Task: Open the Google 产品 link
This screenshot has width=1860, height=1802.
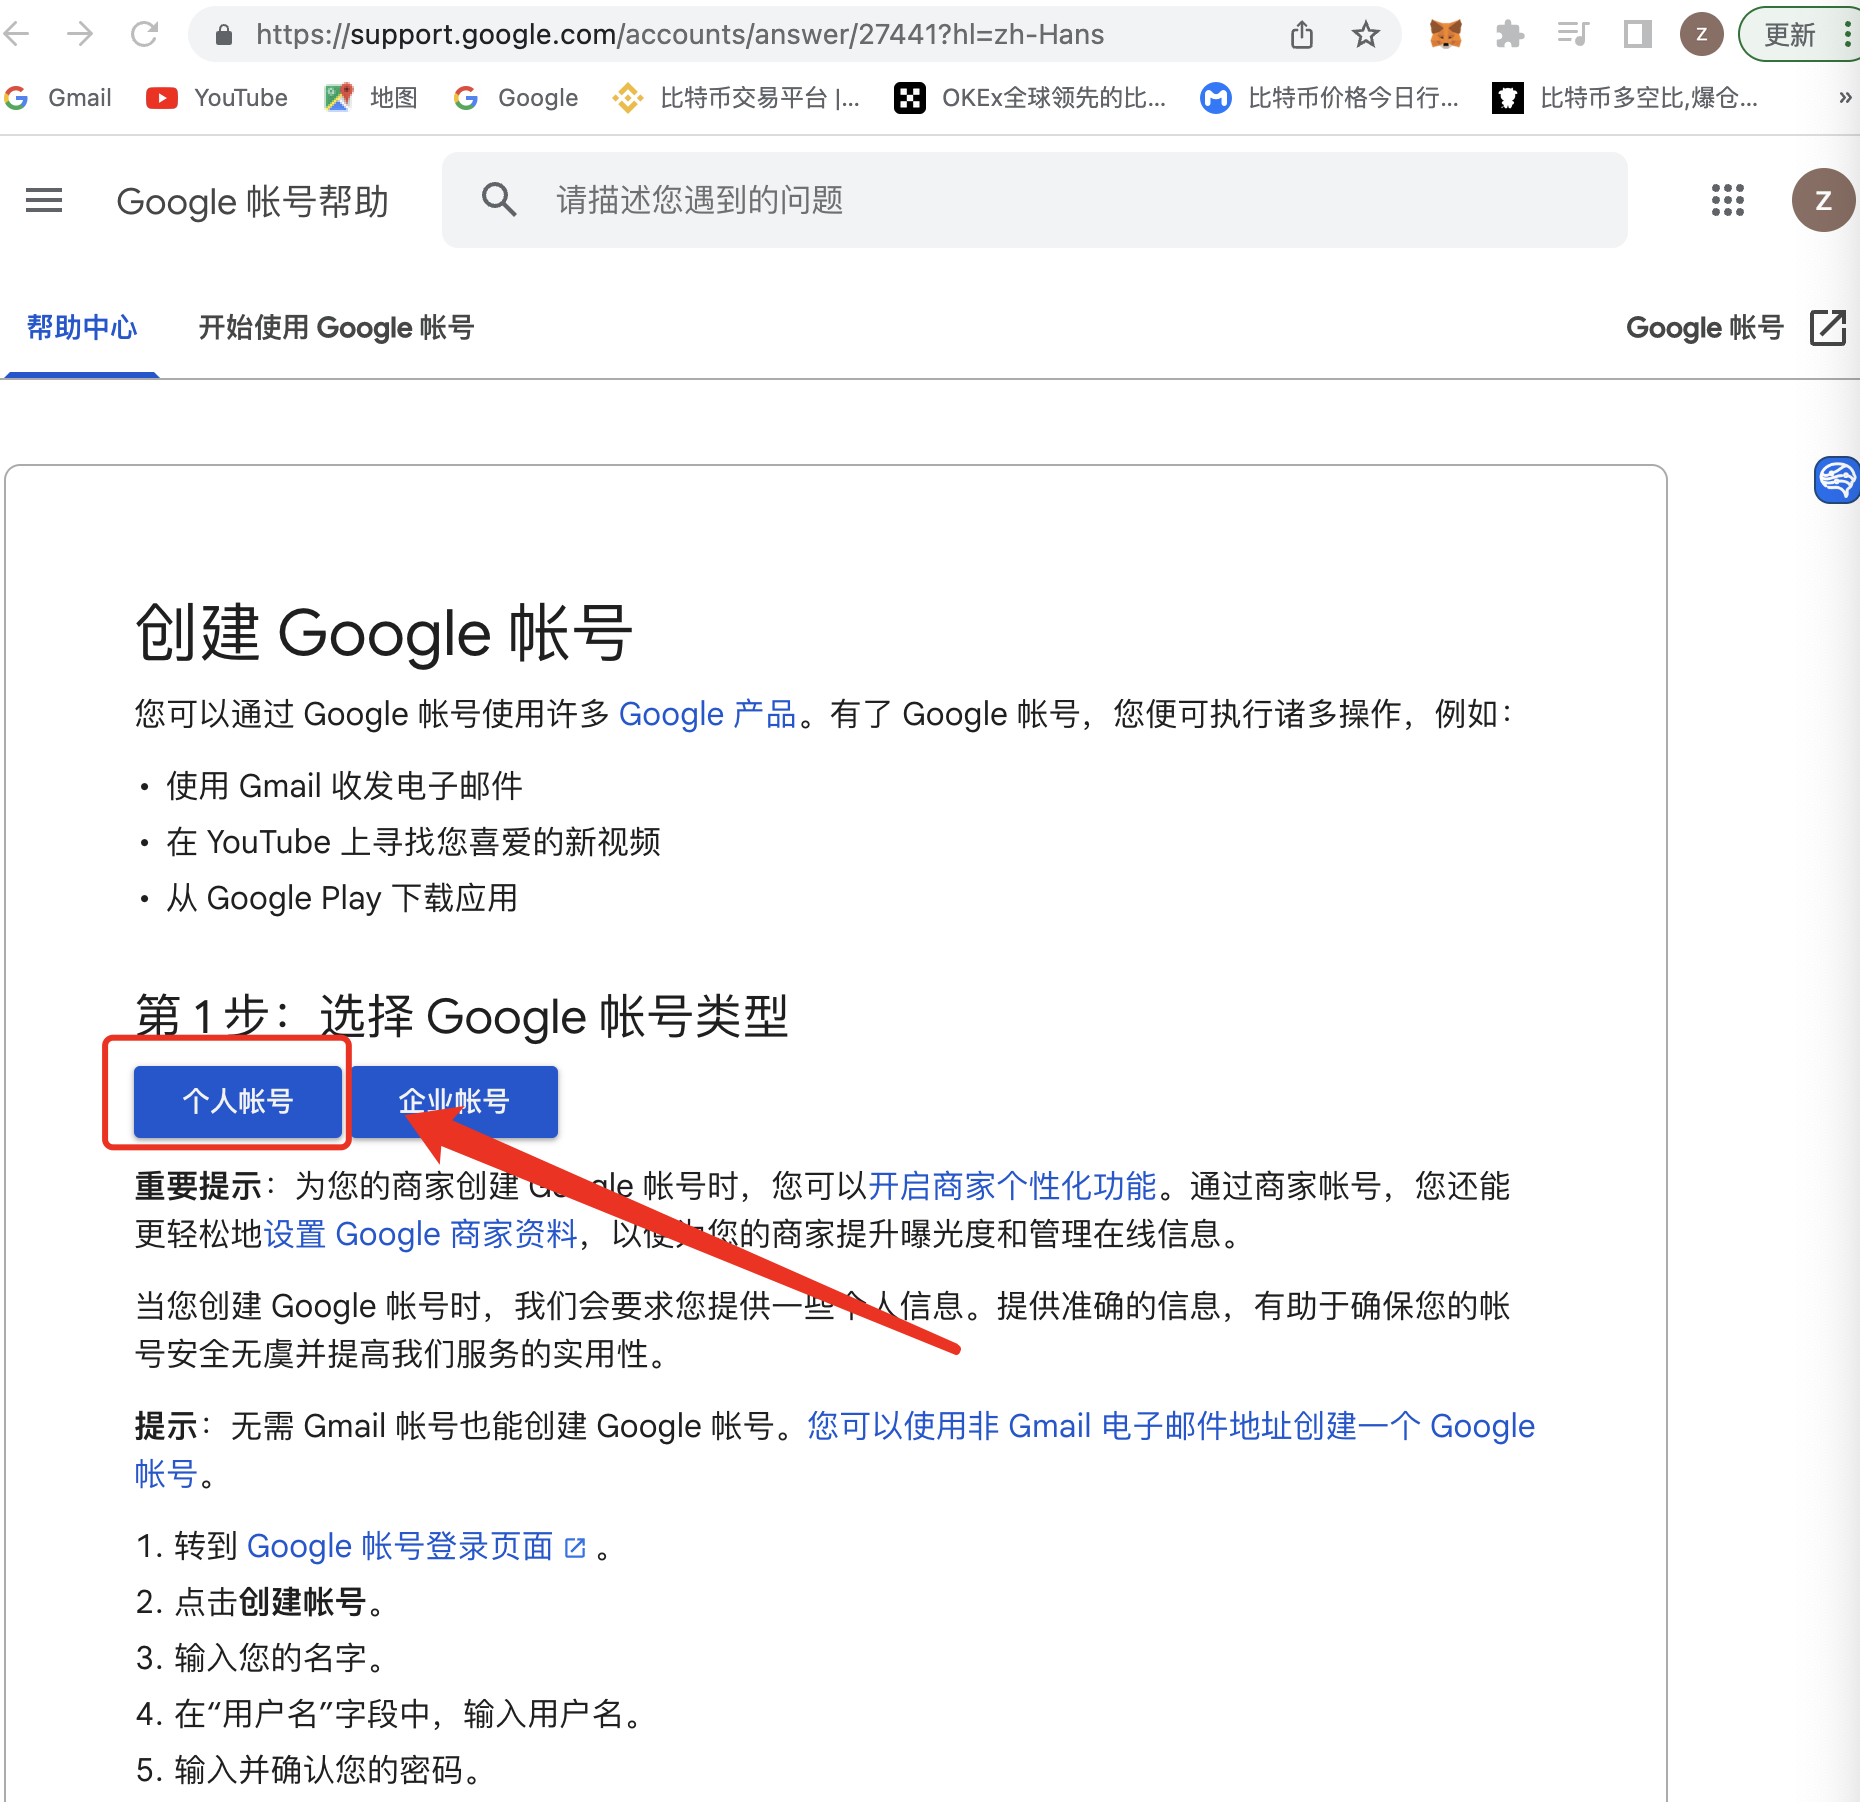Action: (x=707, y=715)
